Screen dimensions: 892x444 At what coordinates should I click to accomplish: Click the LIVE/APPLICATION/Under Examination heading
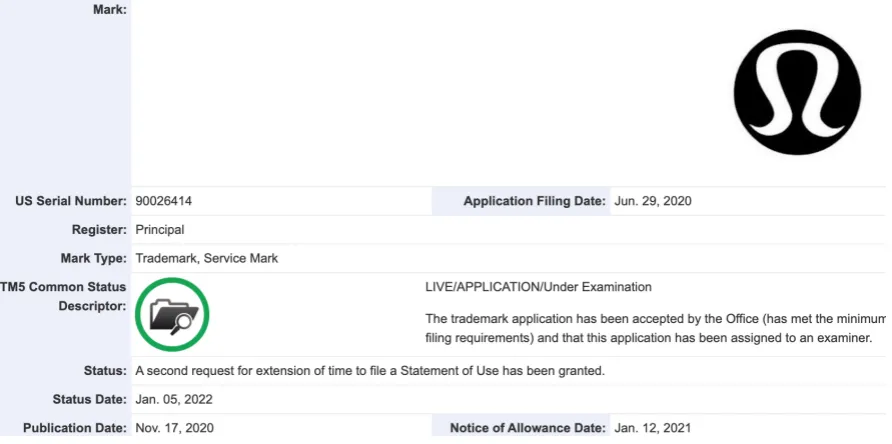[x=538, y=287]
